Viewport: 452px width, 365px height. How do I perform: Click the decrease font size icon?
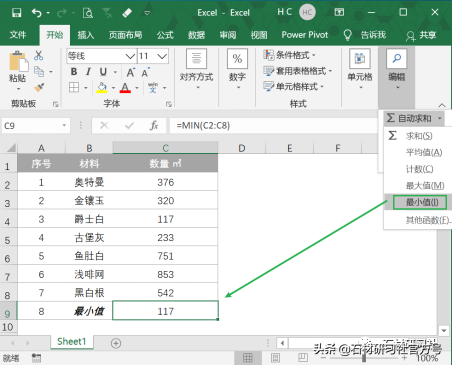(146, 72)
